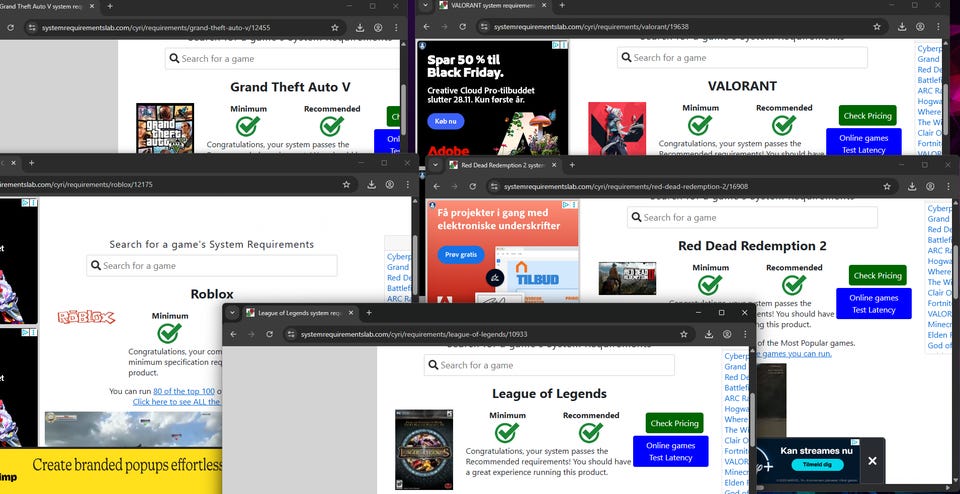Reload the Grand Theft Auto V page
The width and height of the screenshot is (960, 494).
coord(10,28)
